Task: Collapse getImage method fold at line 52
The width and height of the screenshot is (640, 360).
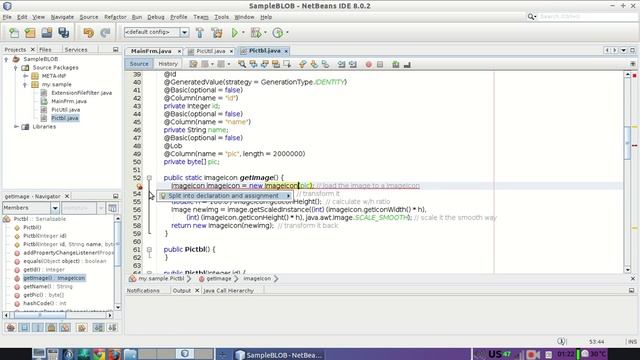Action: click(x=149, y=178)
